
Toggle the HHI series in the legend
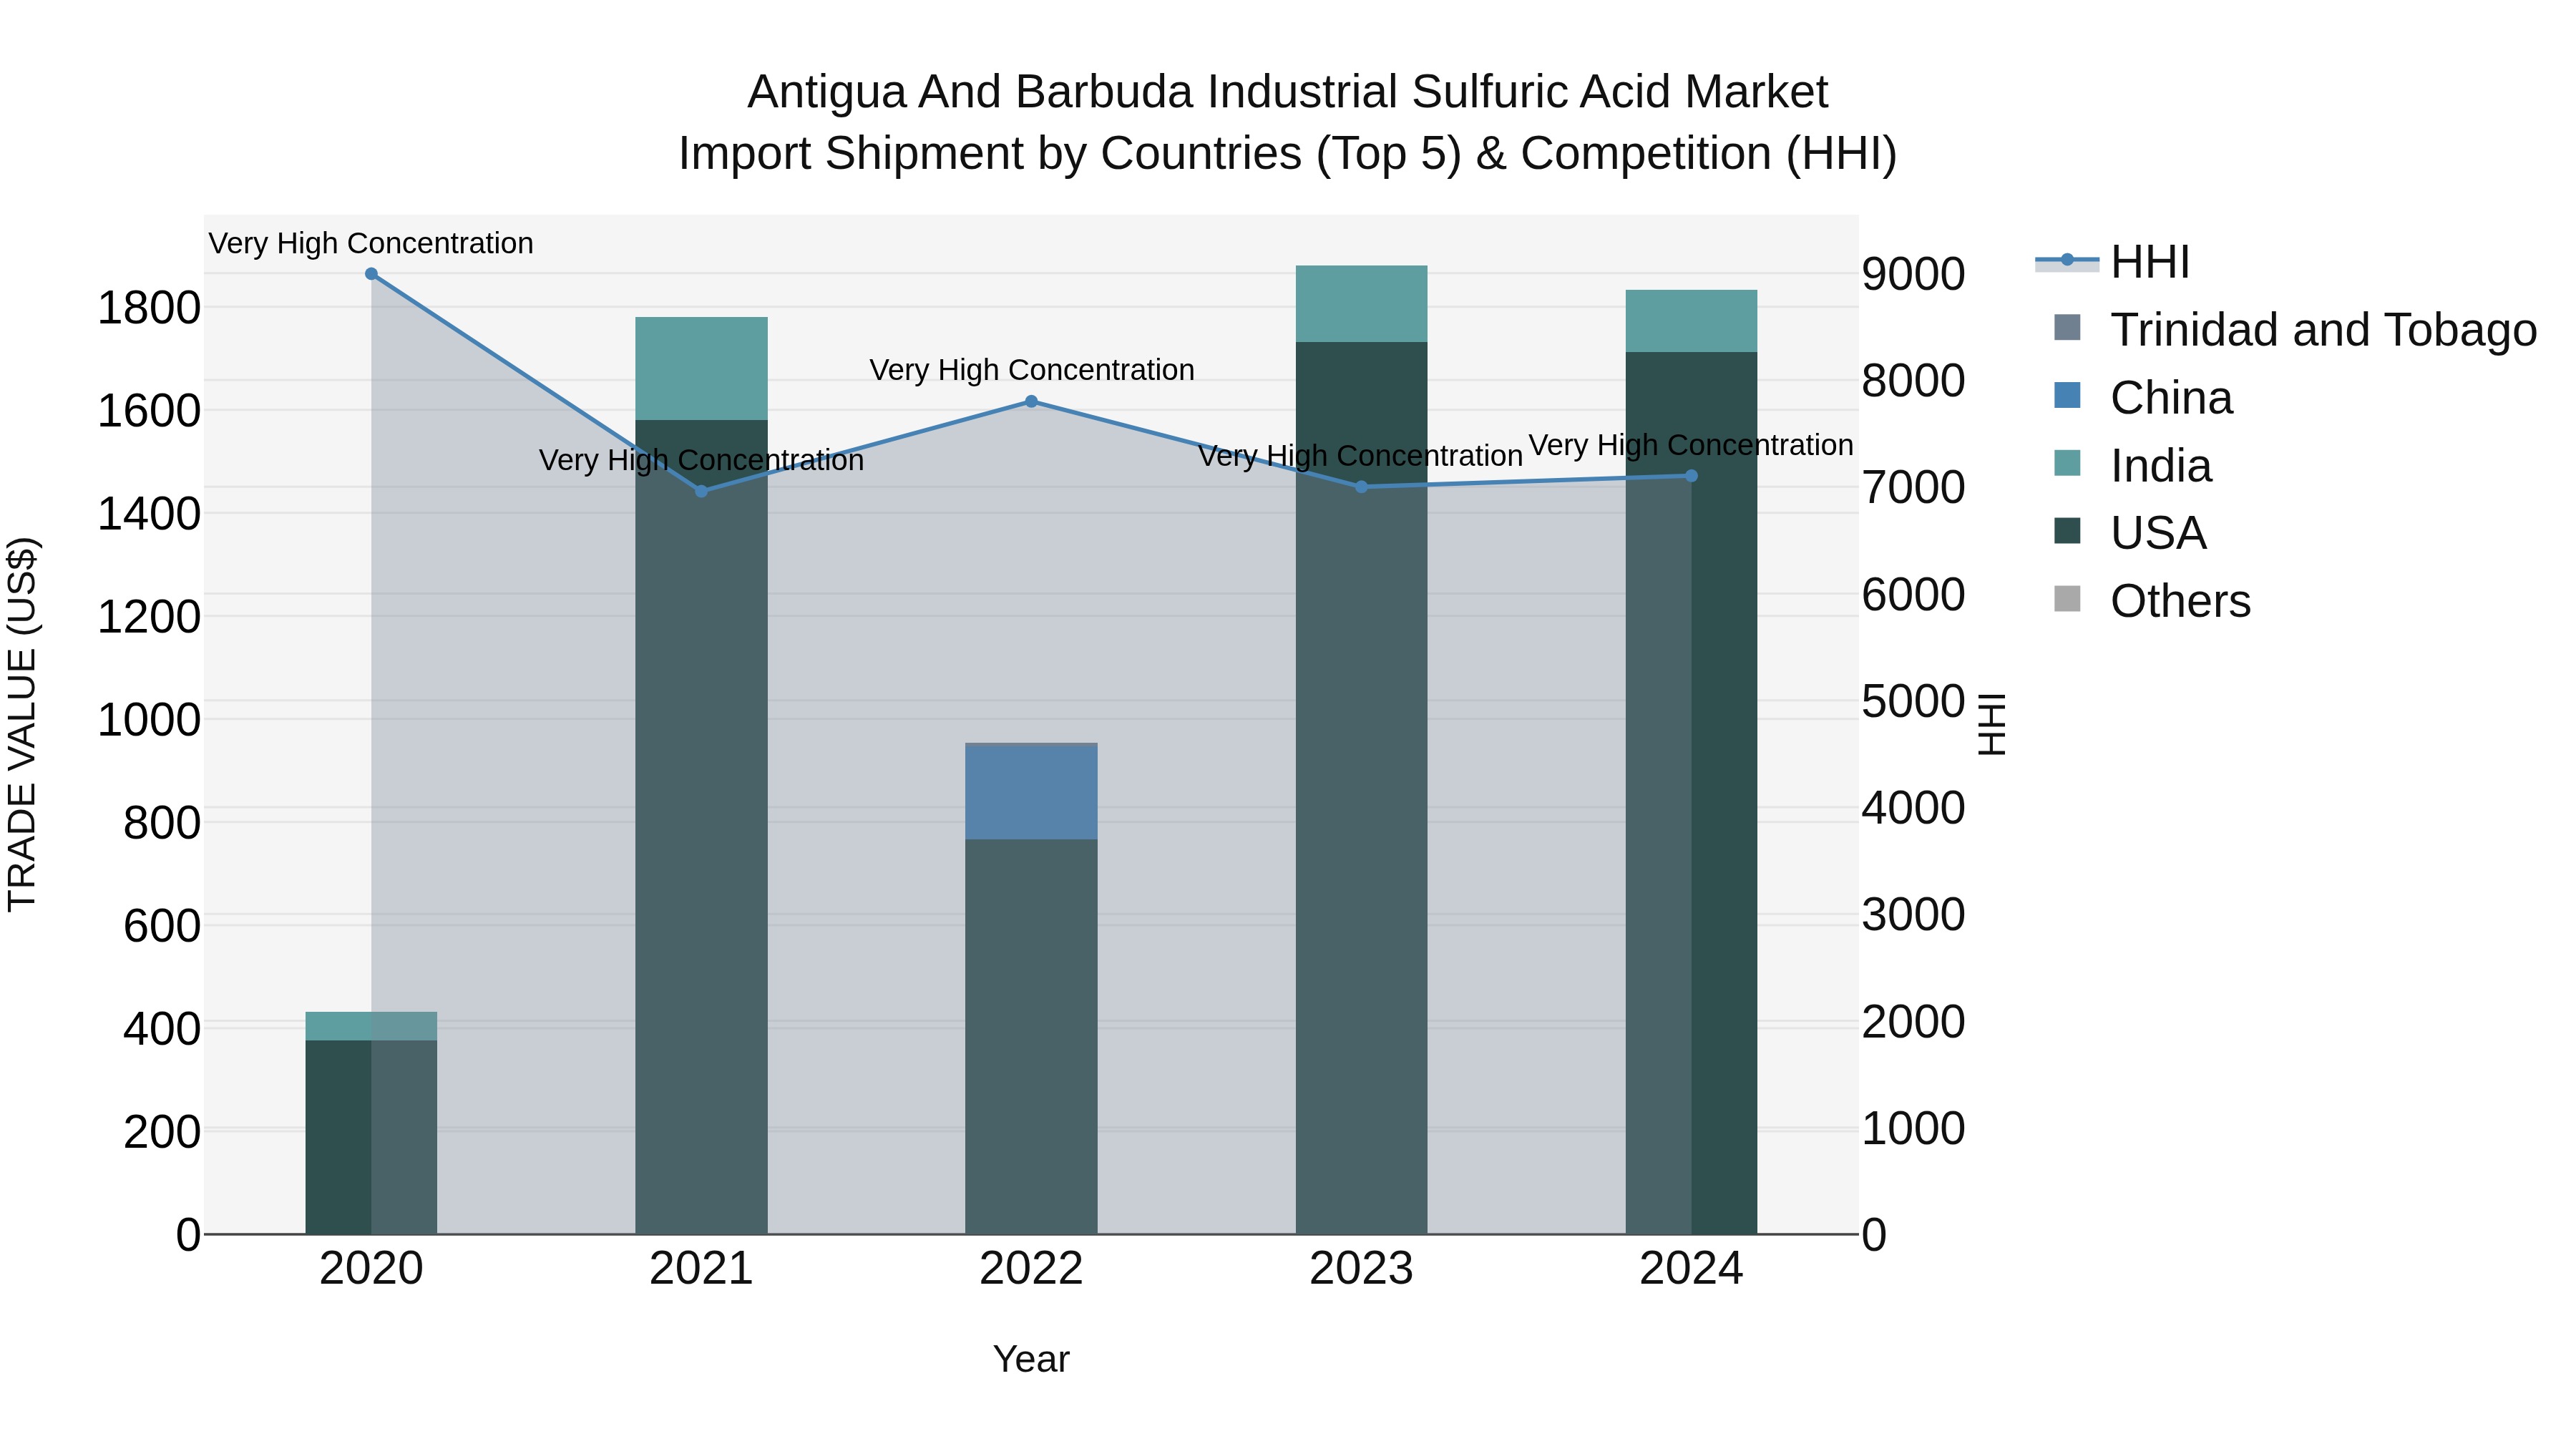pos(2112,262)
